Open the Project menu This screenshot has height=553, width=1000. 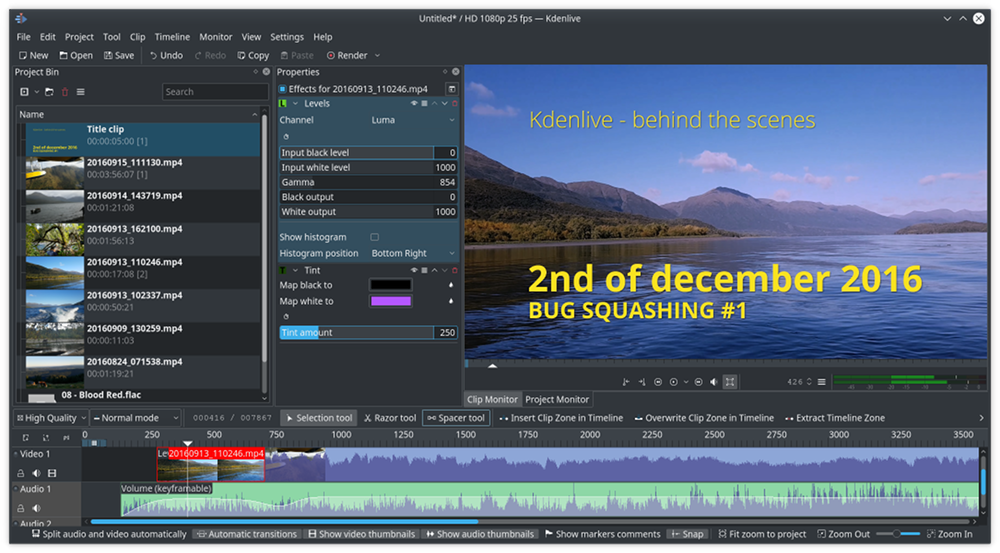(79, 37)
